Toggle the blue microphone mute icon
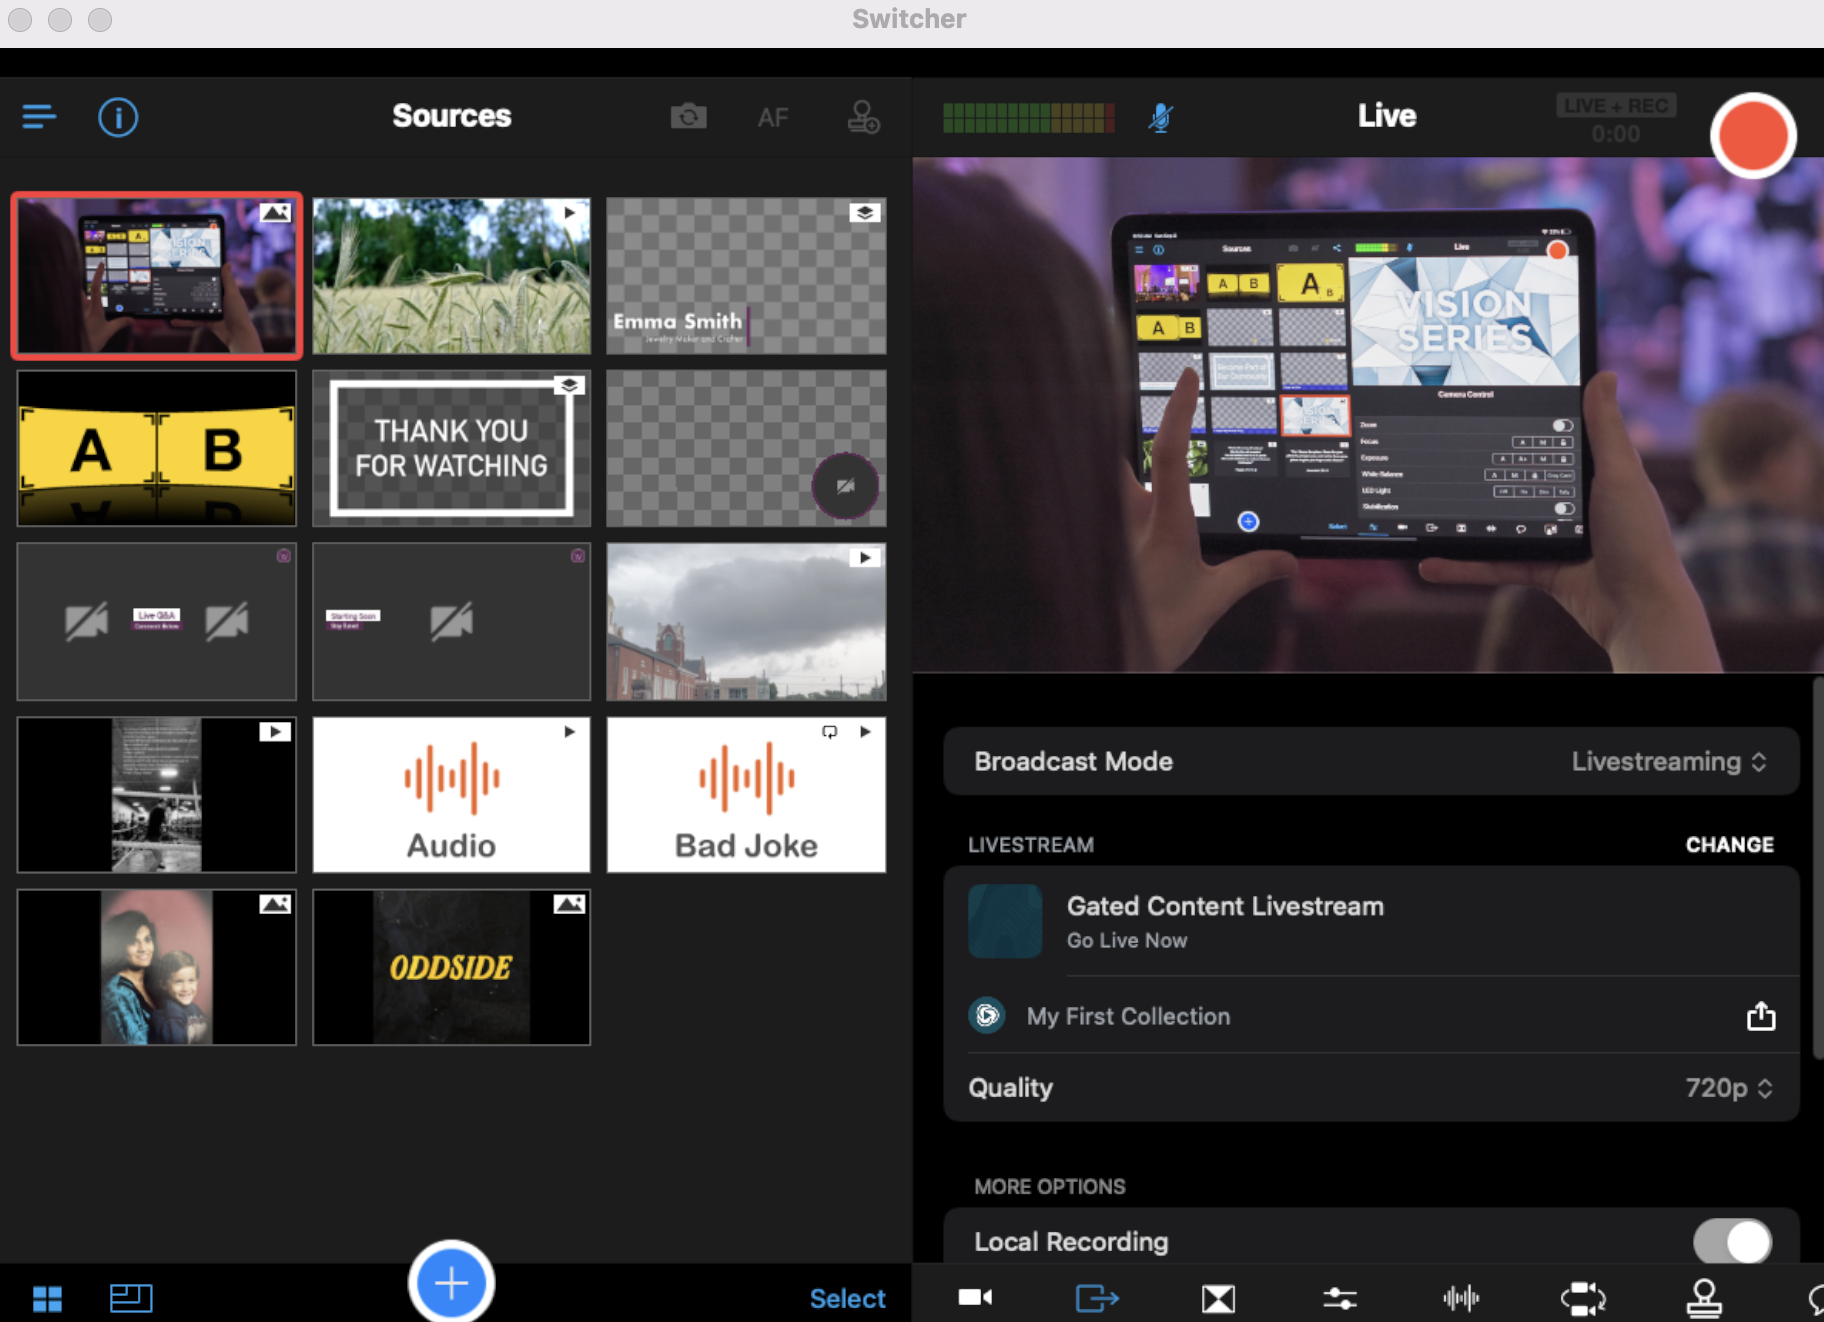 1160,118
